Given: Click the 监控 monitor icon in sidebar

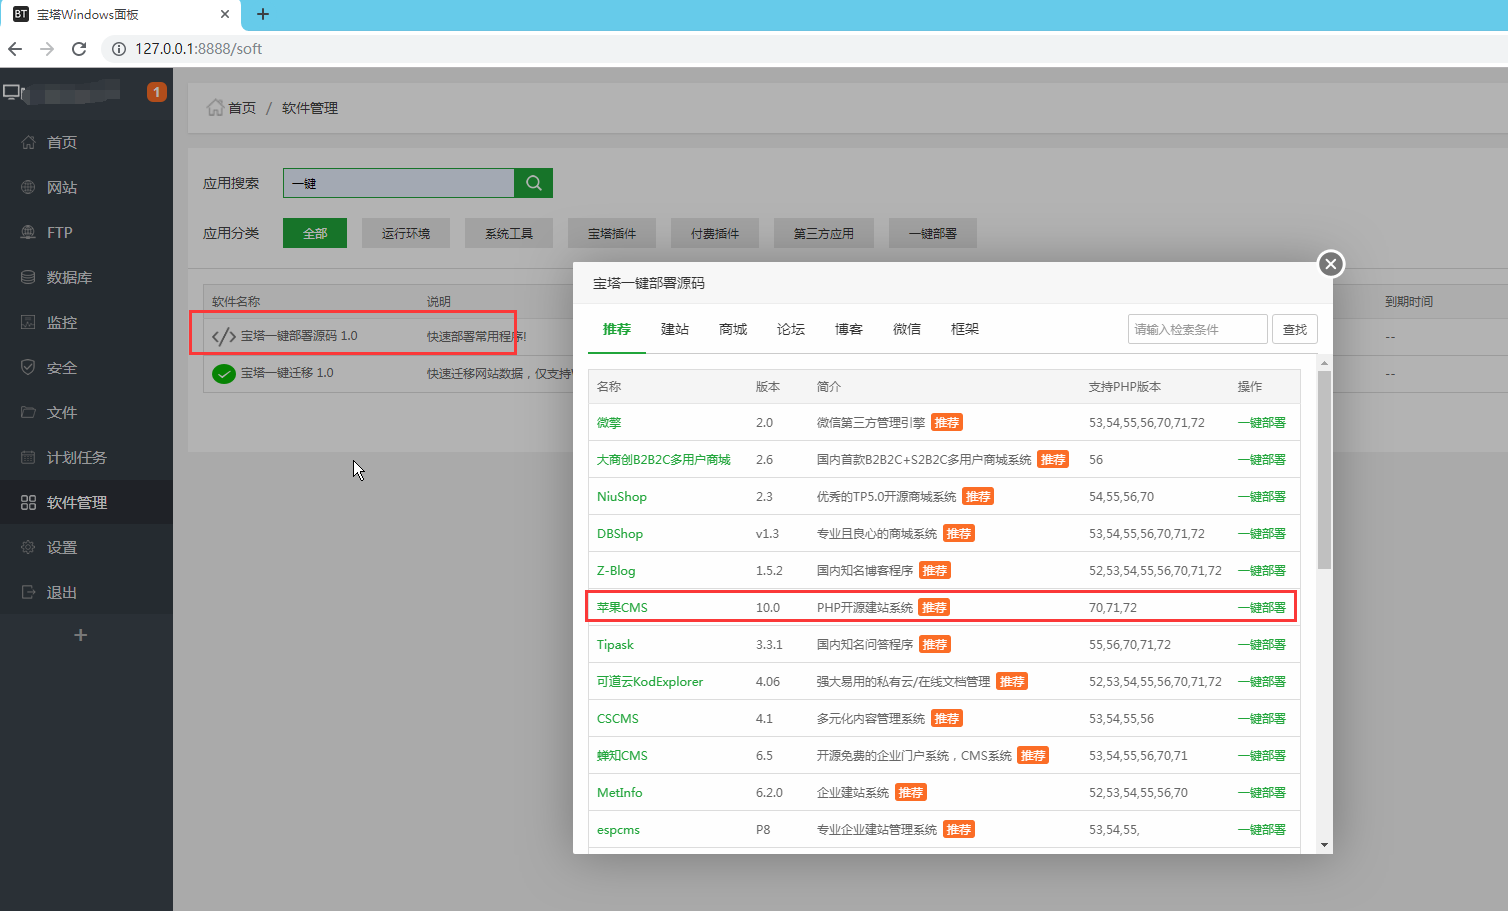Looking at the screenshot, I should pos(28,322).
